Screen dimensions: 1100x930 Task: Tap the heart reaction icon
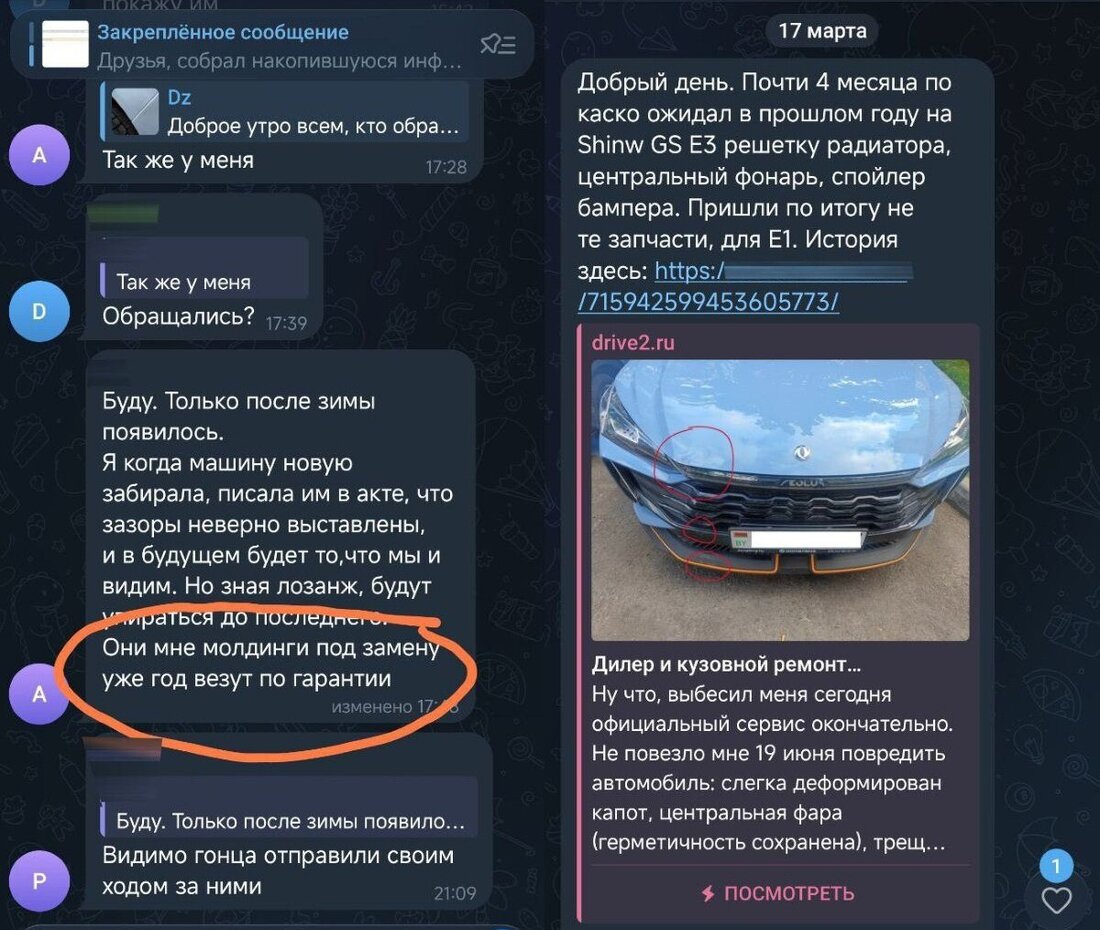(1056, 900)
